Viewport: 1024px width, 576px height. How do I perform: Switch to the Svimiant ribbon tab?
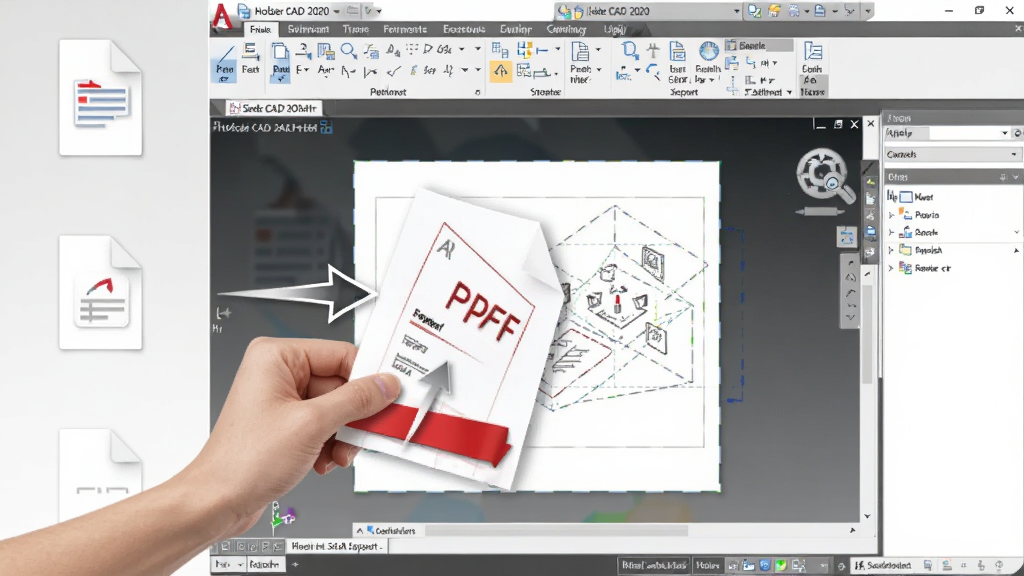[308, 29]
